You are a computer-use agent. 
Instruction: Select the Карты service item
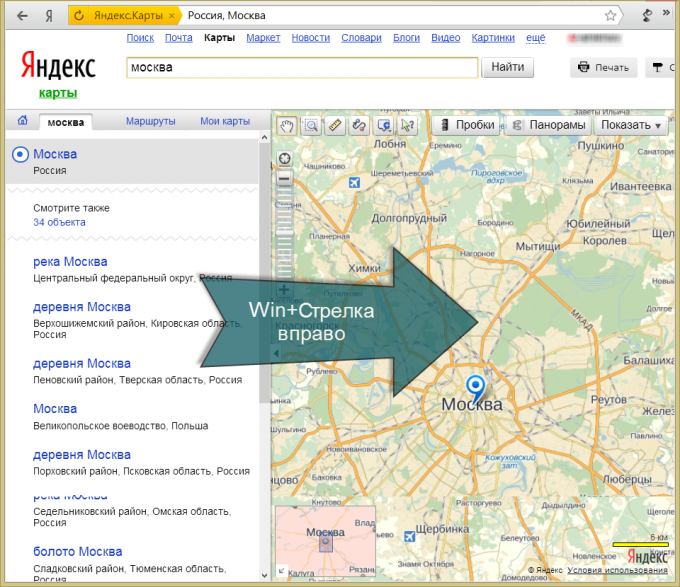tap(219, 38)
